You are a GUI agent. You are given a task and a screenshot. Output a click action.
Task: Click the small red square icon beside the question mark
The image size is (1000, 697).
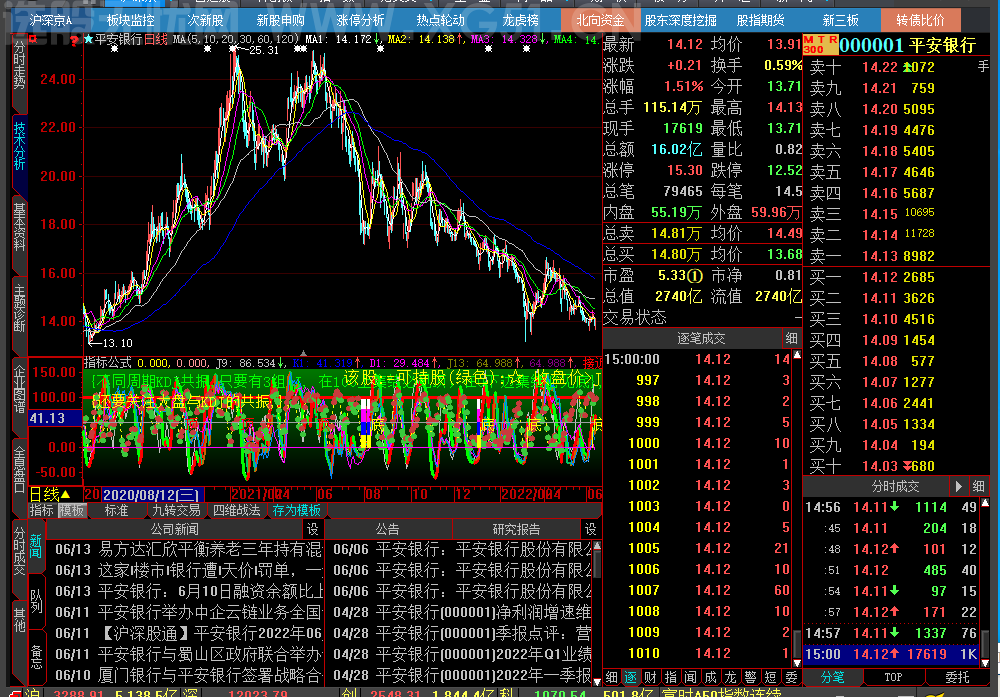point(33,40)
